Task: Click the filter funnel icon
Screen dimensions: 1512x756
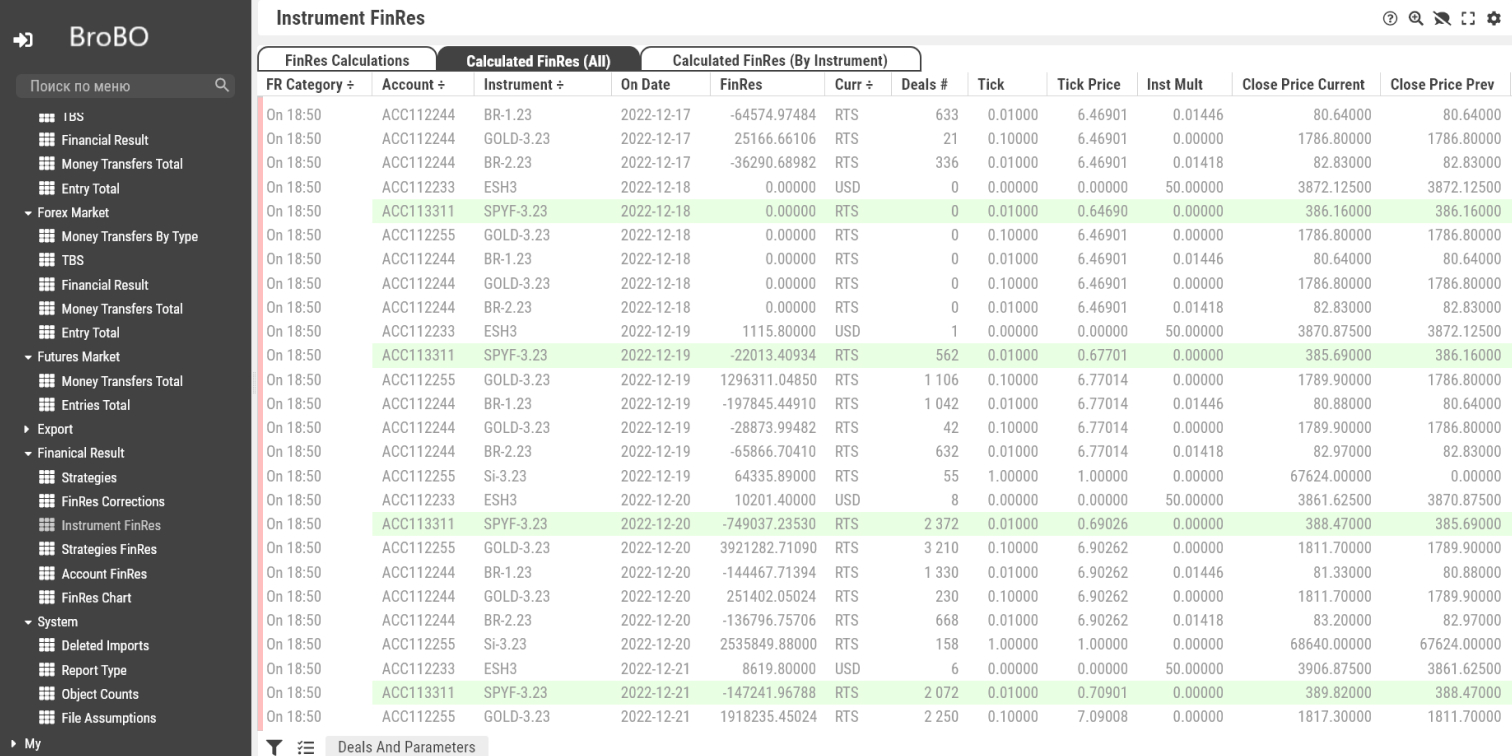Action: 274,746
